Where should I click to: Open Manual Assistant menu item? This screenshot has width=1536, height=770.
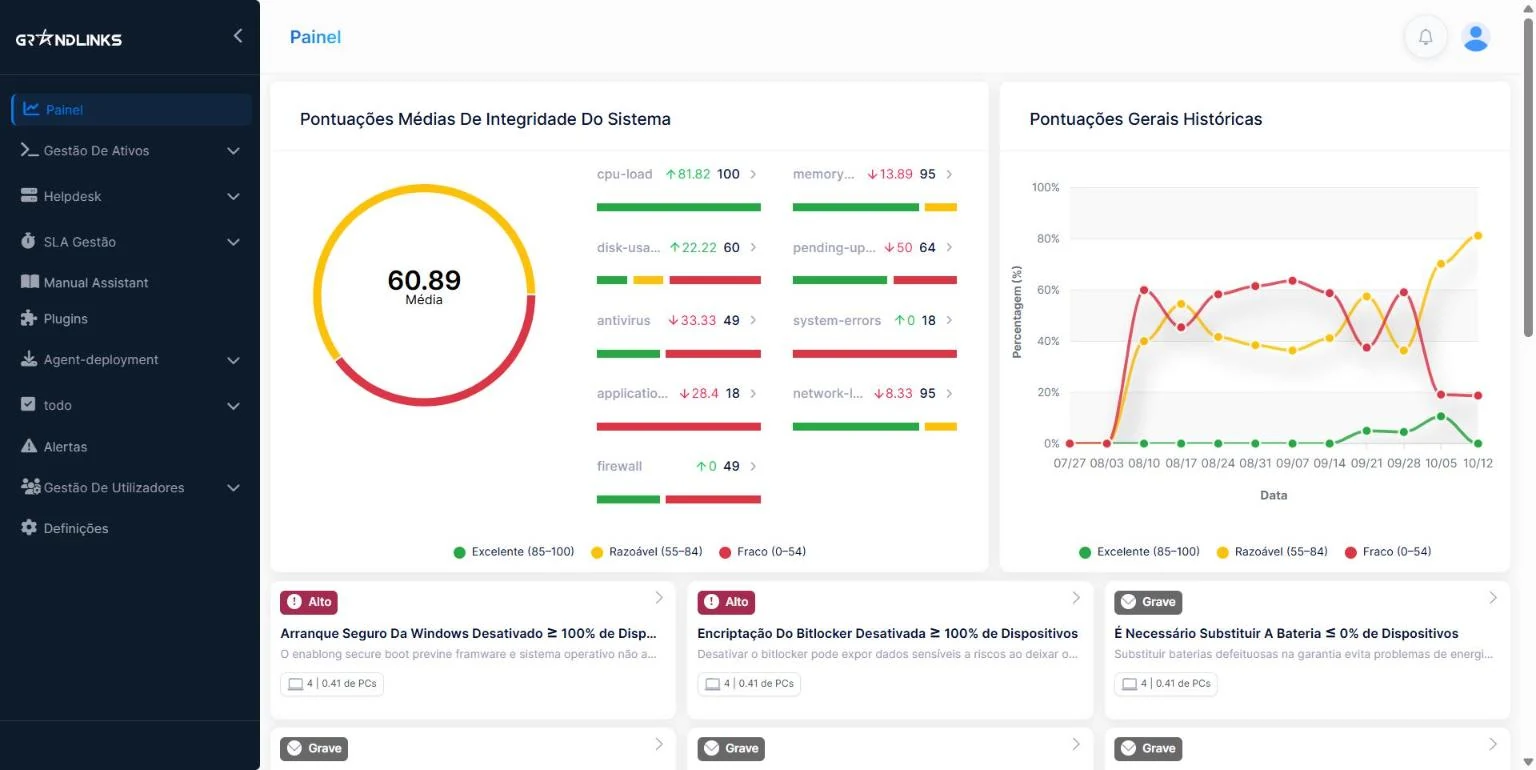(x=130, y=282)
